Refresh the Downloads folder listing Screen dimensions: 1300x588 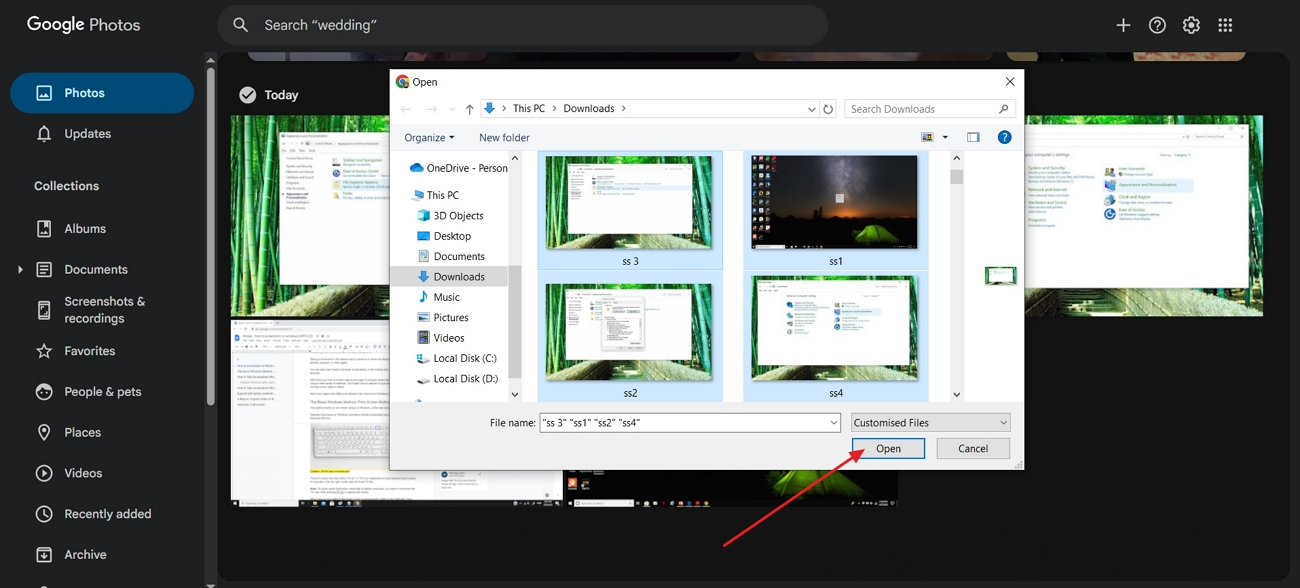[828, 109]
